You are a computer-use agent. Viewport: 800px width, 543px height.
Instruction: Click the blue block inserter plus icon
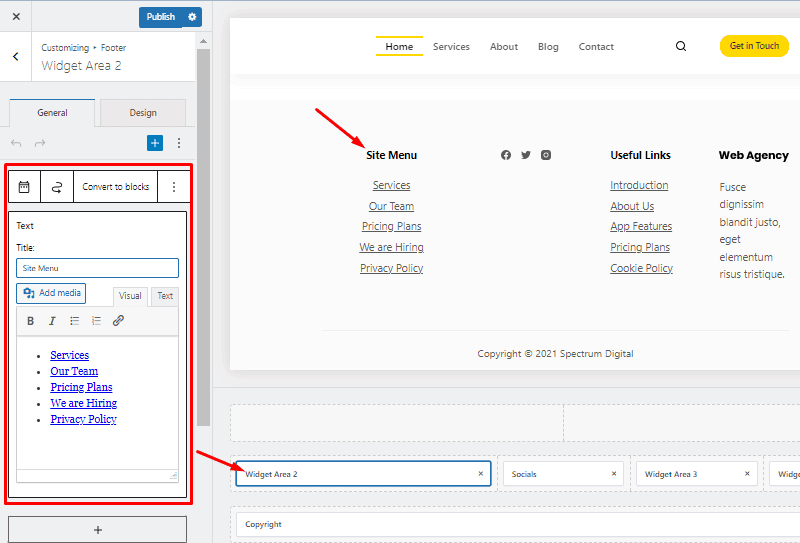click(155, 143)
